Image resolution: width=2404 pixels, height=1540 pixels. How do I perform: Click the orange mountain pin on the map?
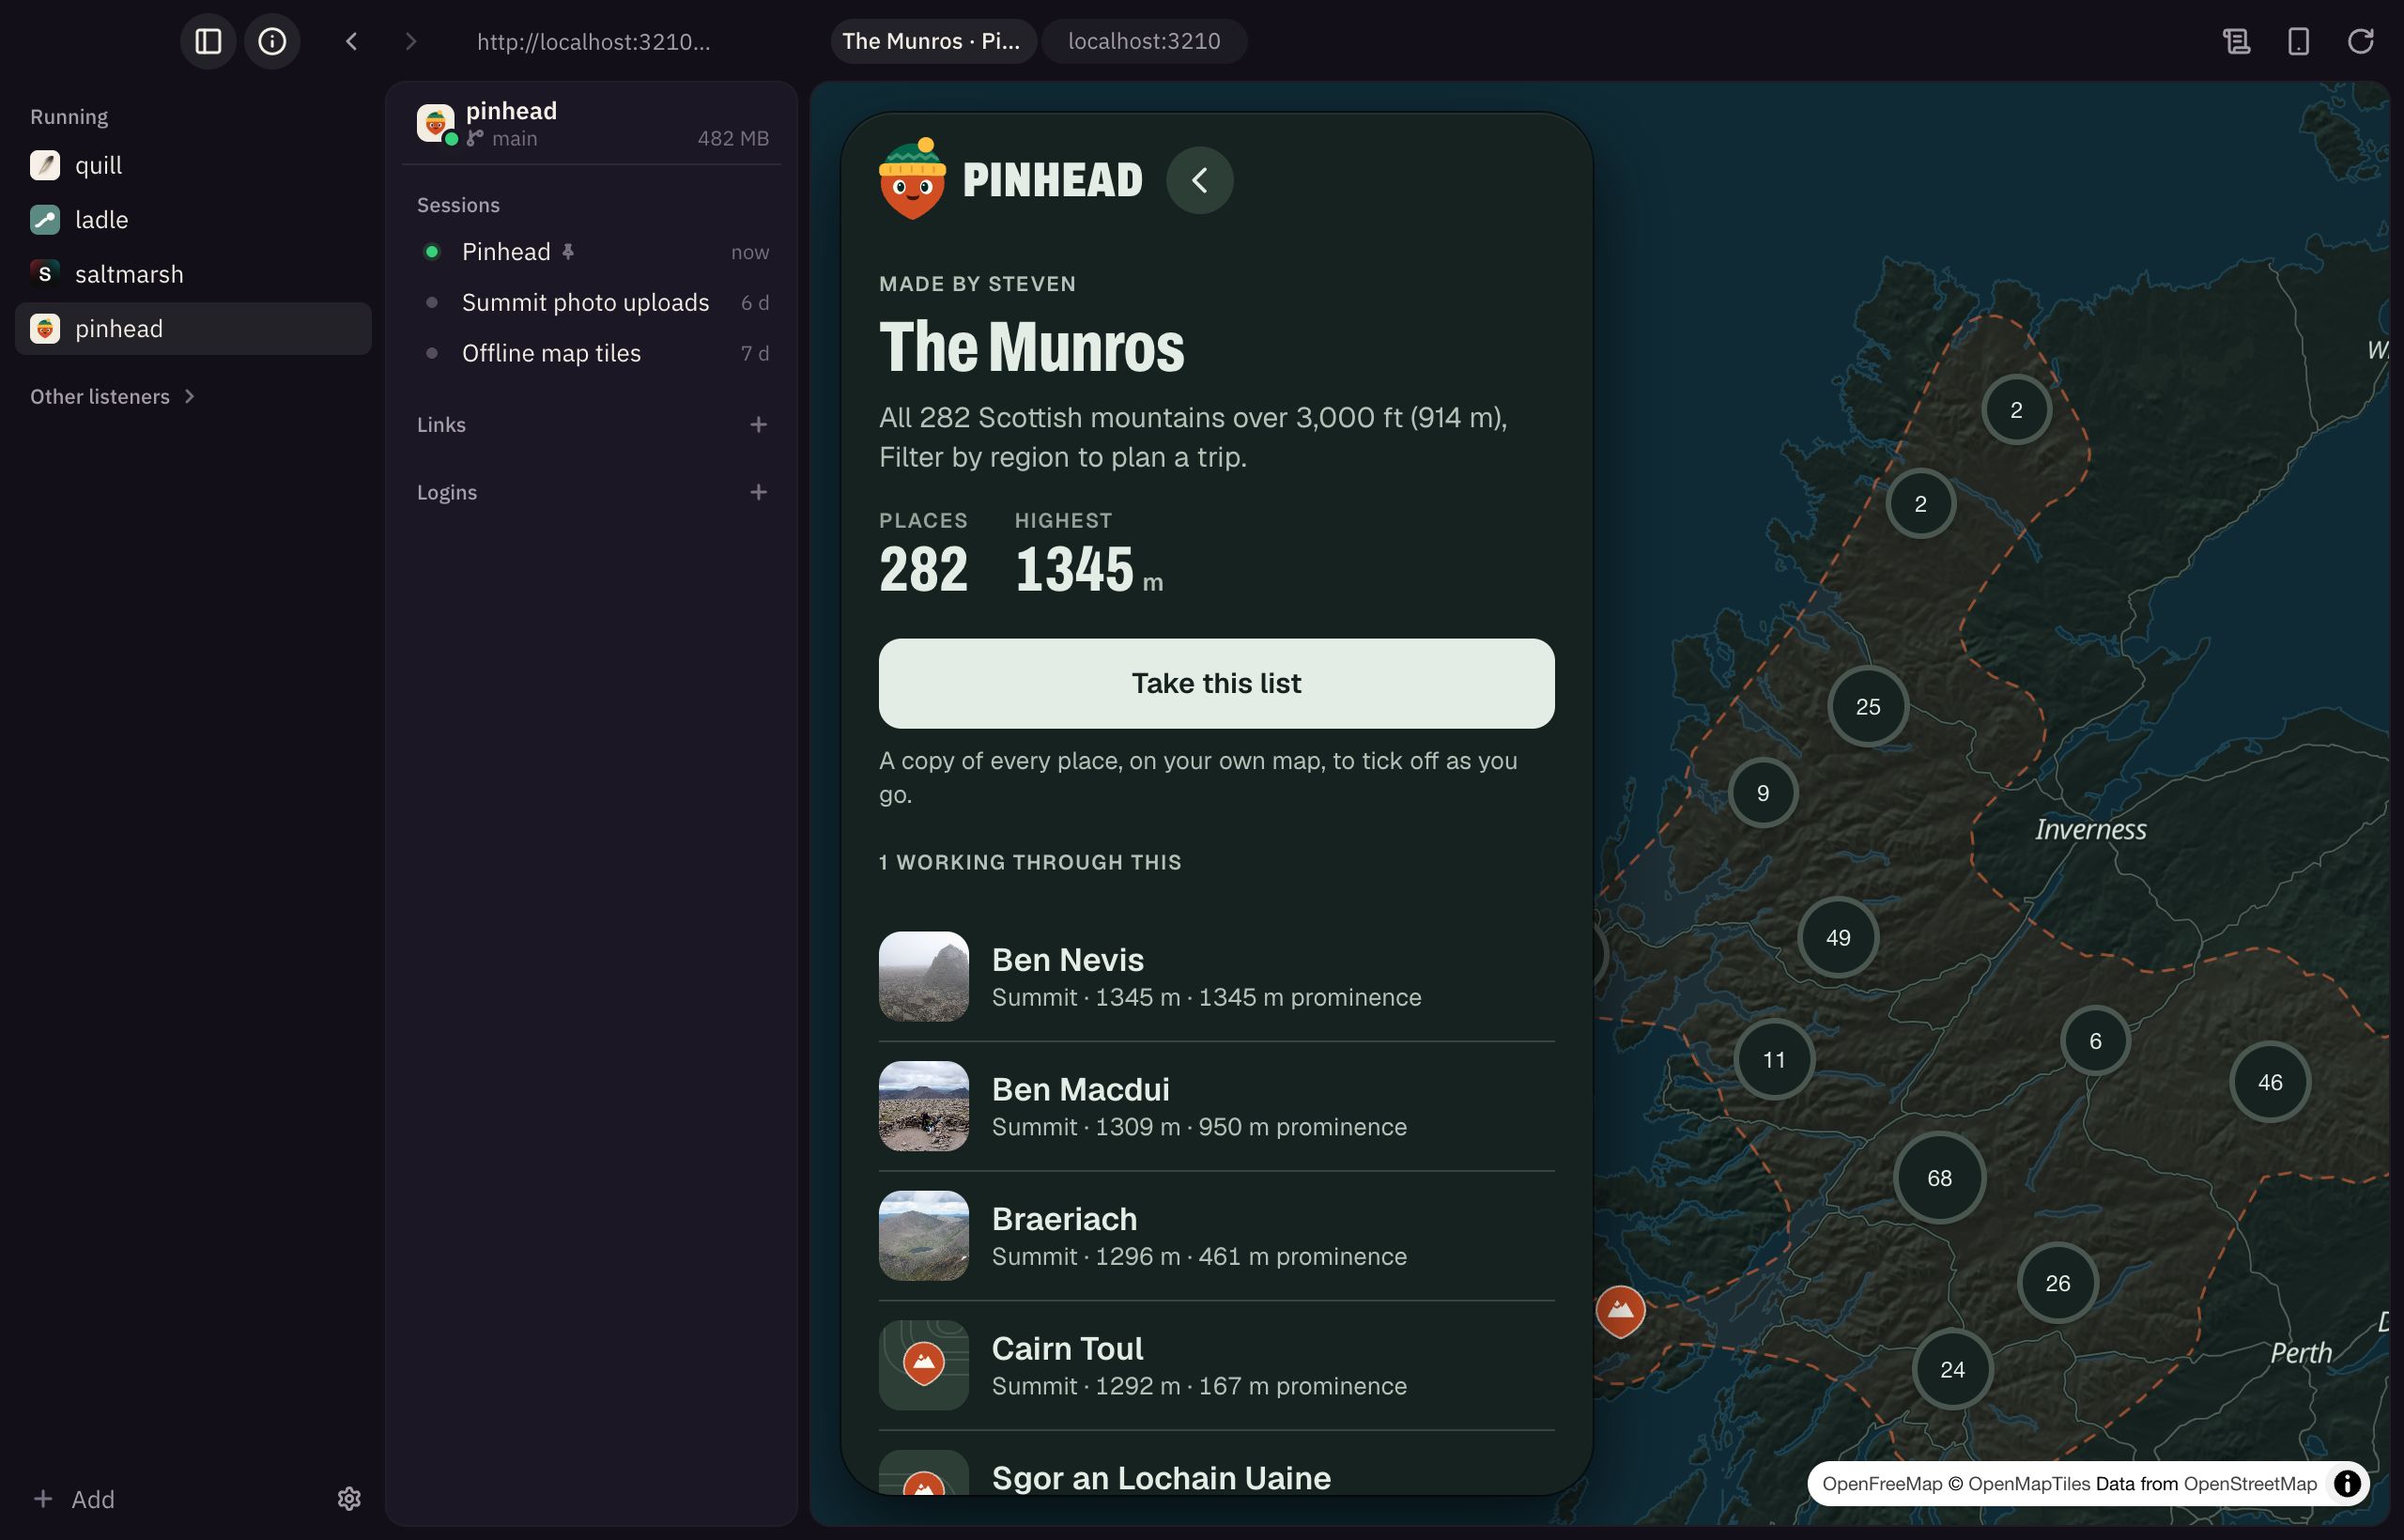1620,1310
